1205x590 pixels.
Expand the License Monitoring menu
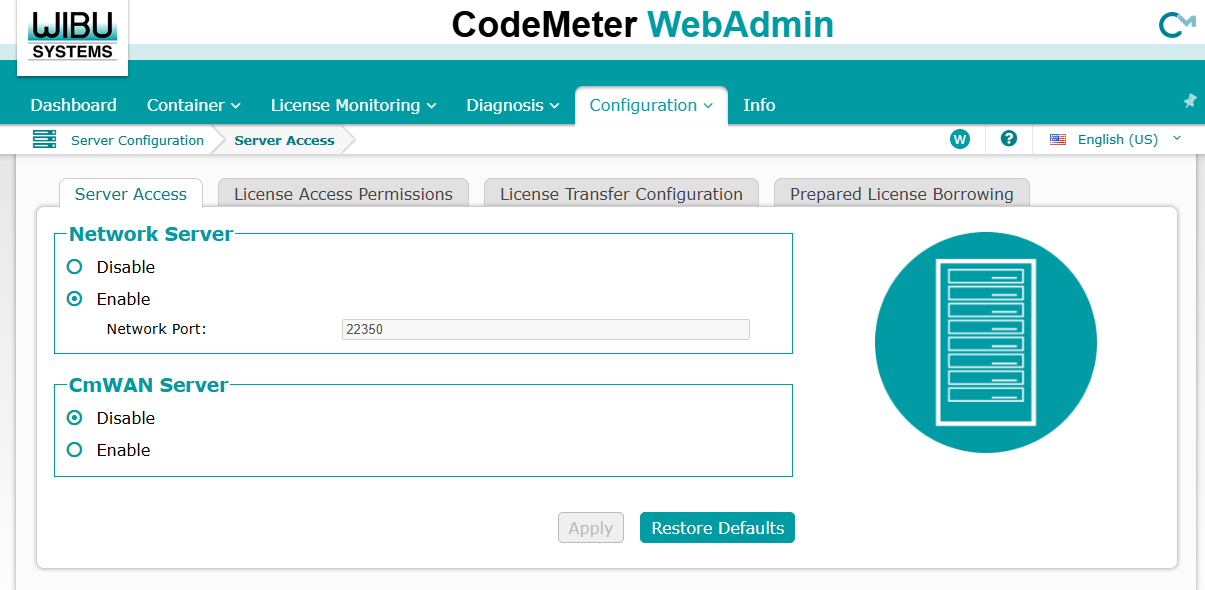point(354,105)
